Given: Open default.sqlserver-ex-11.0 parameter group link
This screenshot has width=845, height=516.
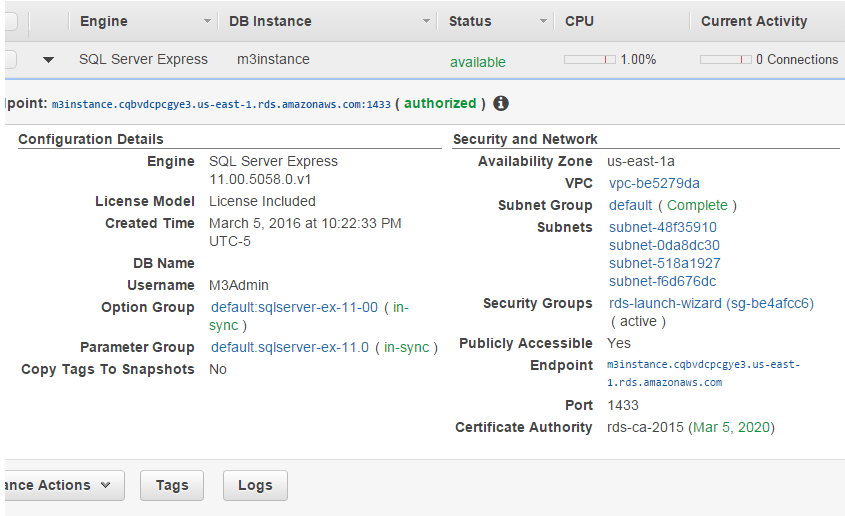Looking at the screenshot, I should (290, 347).
